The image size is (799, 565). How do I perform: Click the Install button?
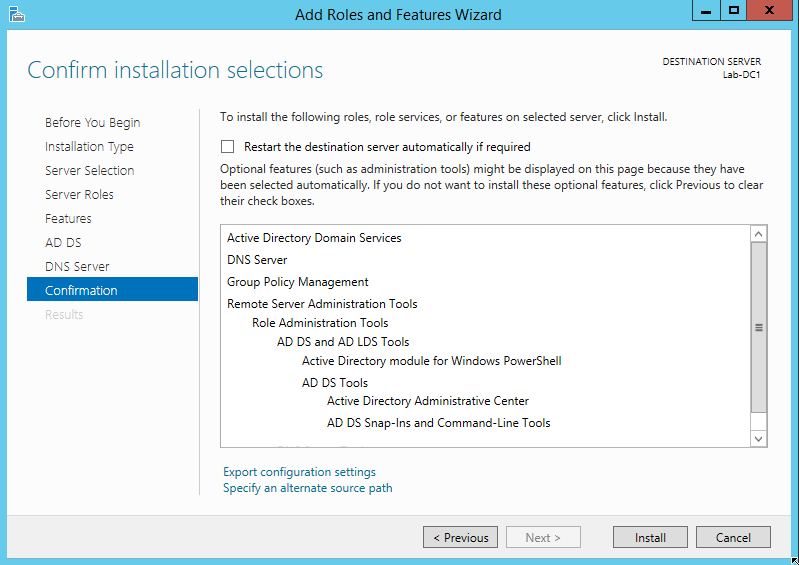pyautogui.click(x=650, y=538)
